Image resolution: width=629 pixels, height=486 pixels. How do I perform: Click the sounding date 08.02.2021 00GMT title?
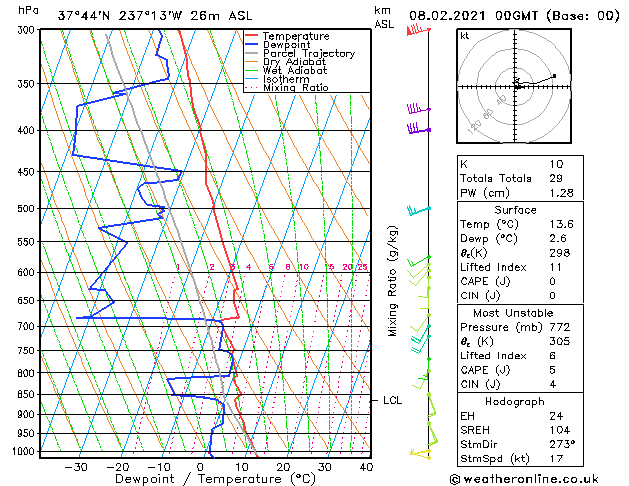click(x=473, y=16)
